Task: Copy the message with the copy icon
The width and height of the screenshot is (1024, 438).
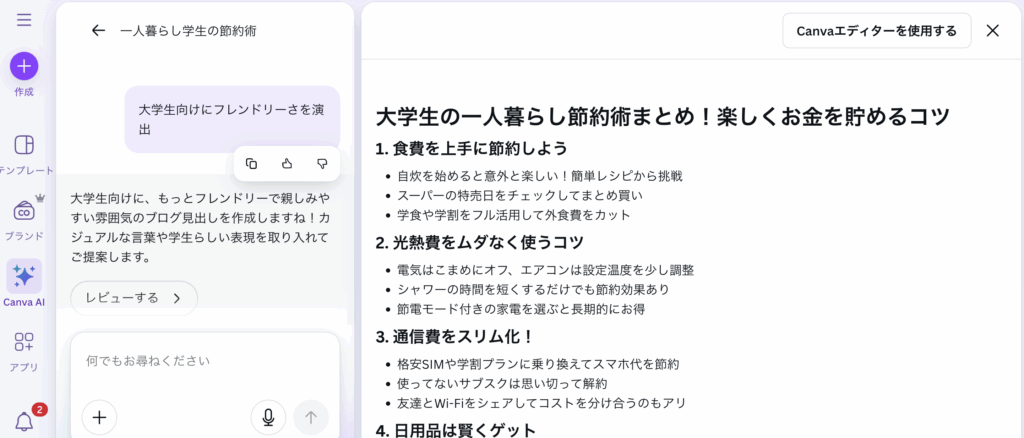Action: [x=252, y=163]
